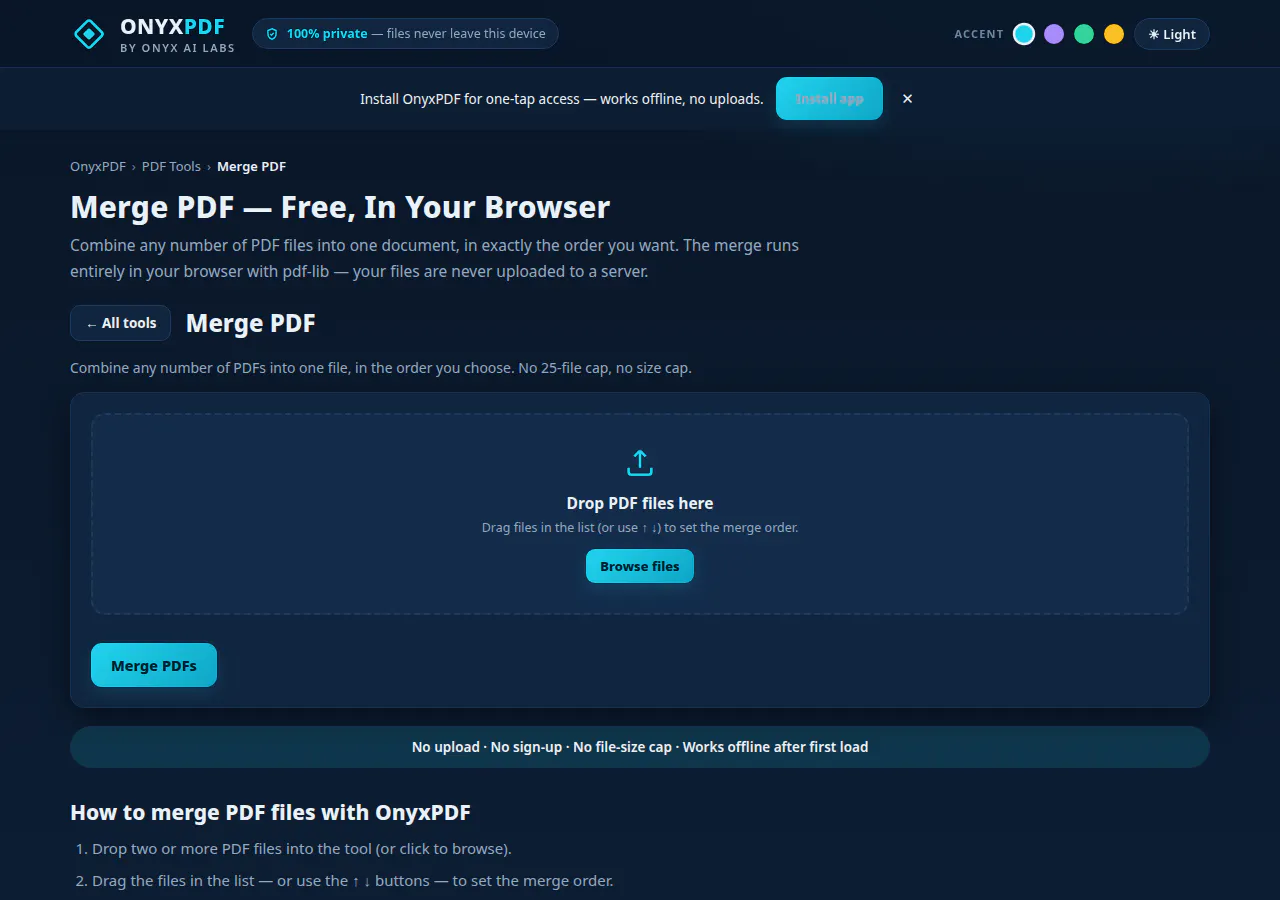
Task: Click step 2 'Drag the files in the list'
Action: click(x=353, y=881)
